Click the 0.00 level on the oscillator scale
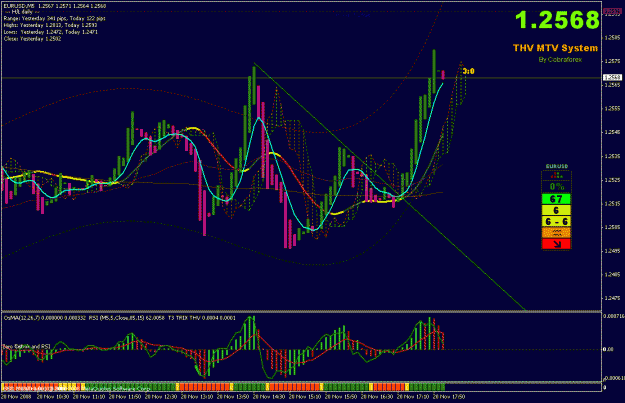The image size is (625, 403). [x=609, y=350]
